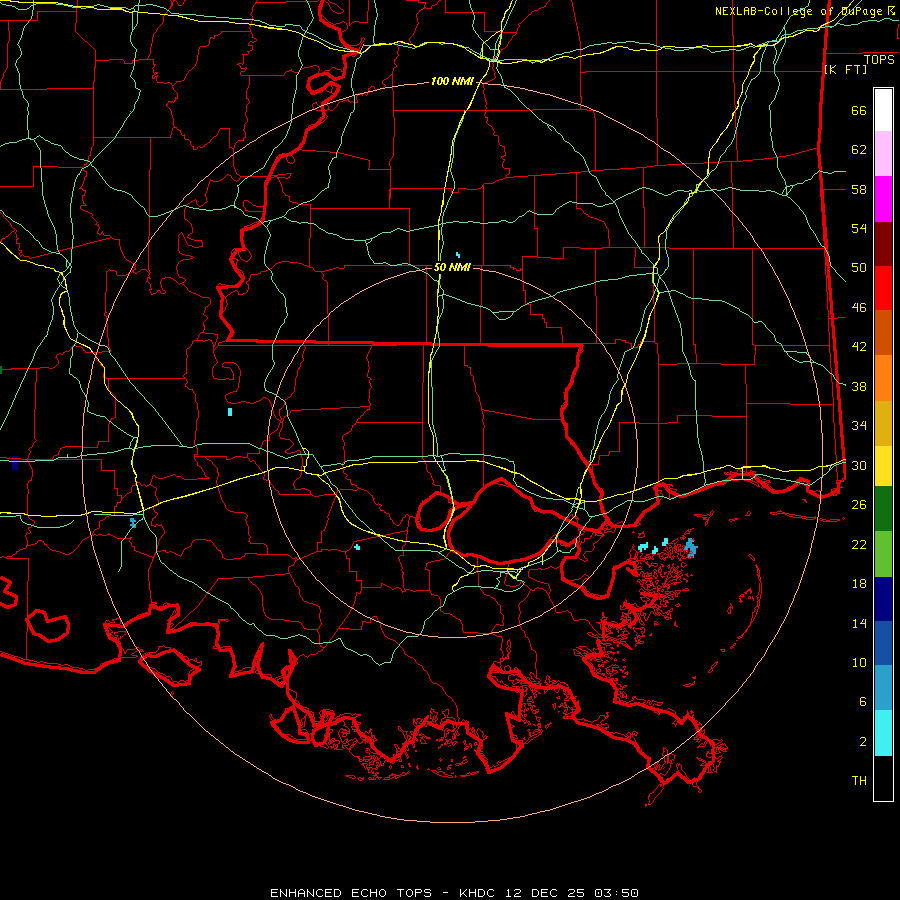This screenshot has height=900, width=900.
Task: Click the legend value "54"
Action: (859, 228)
